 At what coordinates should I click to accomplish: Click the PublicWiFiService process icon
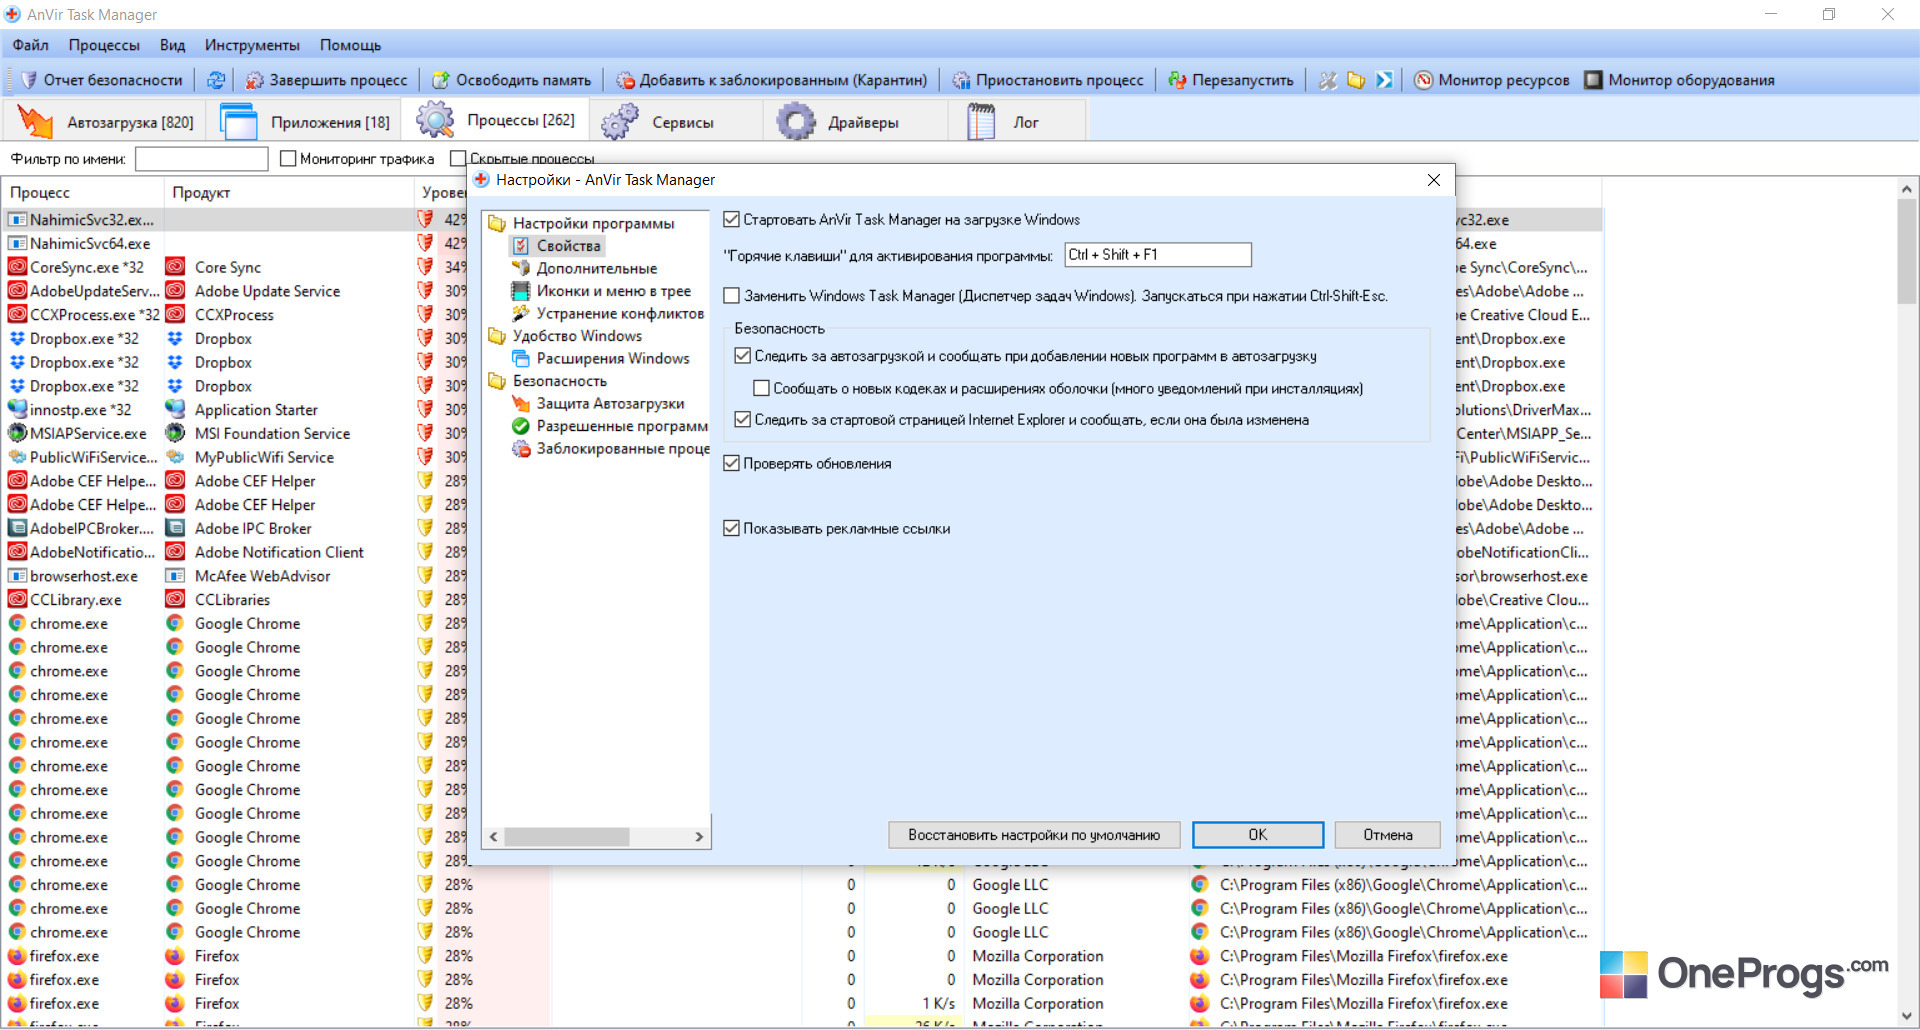(x=17, y=457)
